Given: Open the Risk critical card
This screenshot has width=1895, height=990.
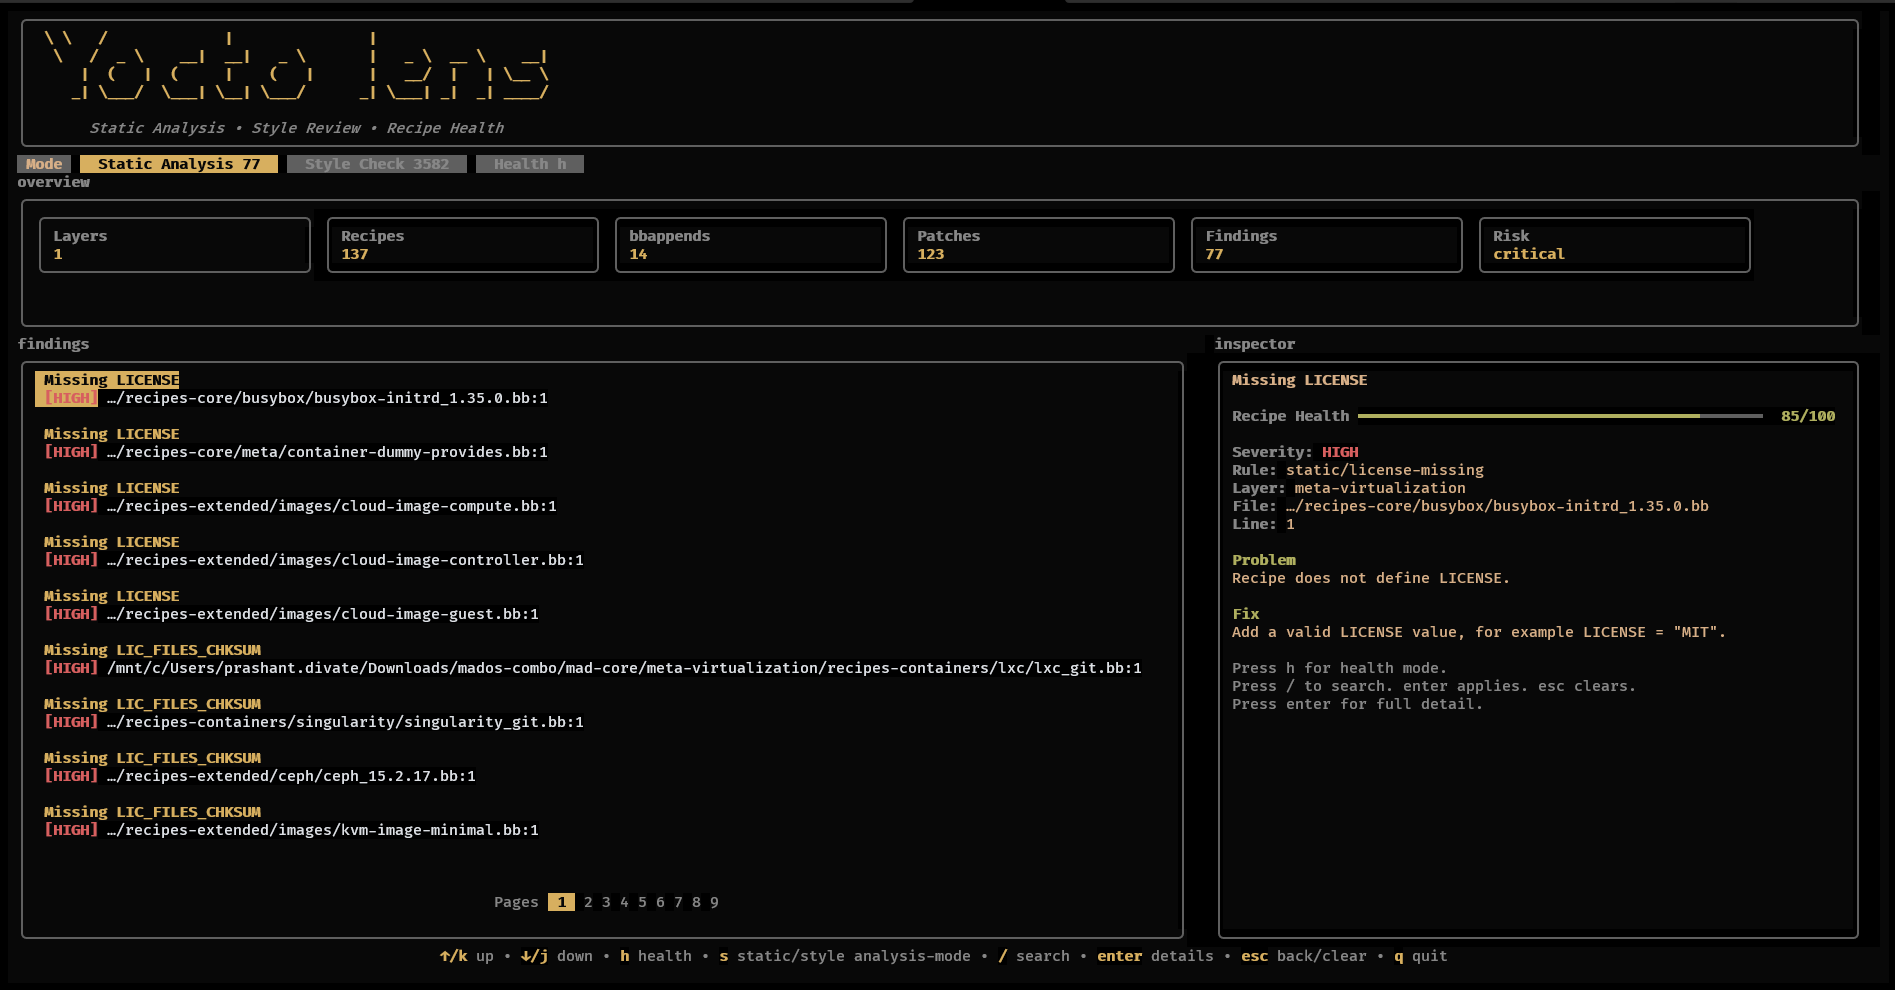Looking at the screenshot, I should click(1615, 245).
